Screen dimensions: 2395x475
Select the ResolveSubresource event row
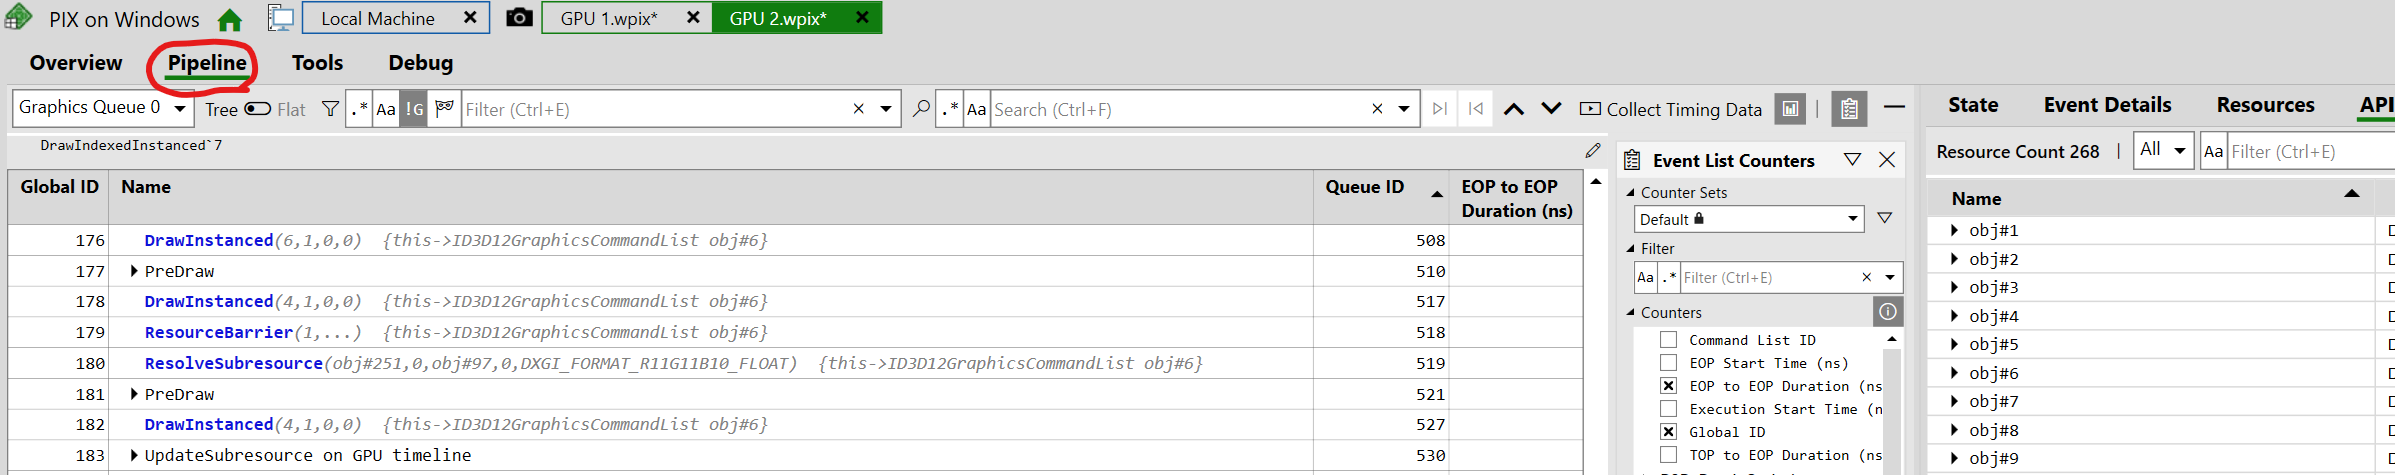(x=795, y=363)
